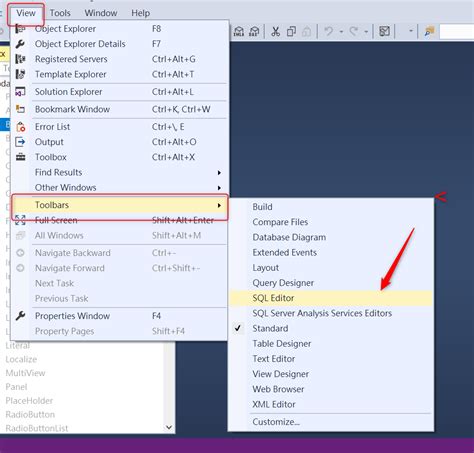
Task: Click the Copy toolbar icon
Action: tap(291, 31)
